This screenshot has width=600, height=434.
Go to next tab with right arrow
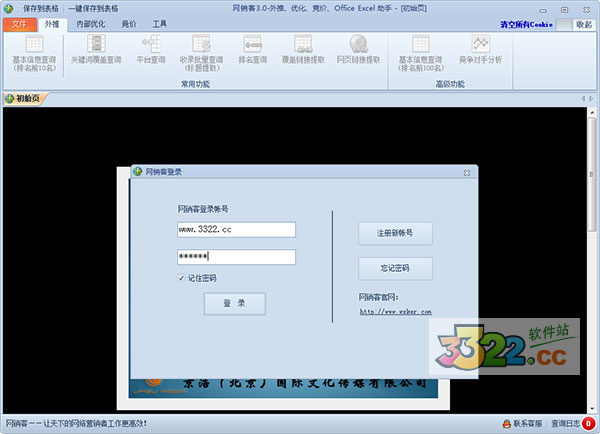(591, 99)
